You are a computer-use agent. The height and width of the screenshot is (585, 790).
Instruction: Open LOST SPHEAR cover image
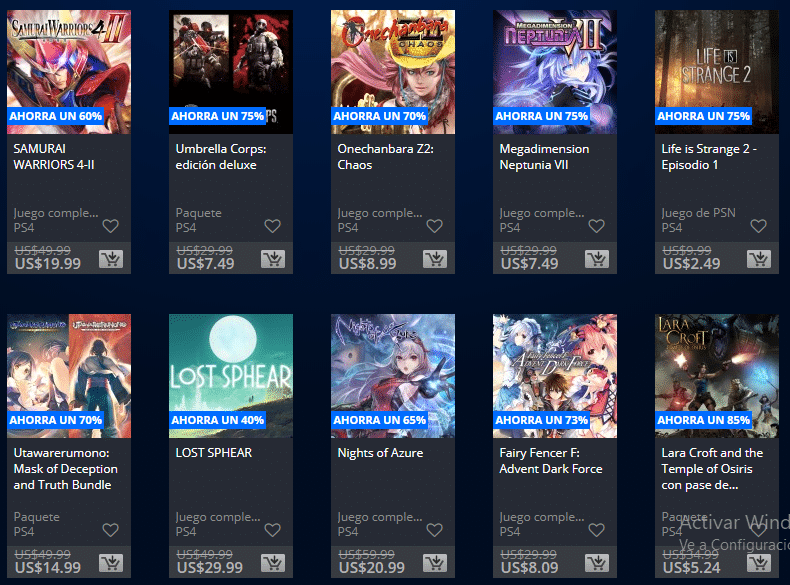231,376
